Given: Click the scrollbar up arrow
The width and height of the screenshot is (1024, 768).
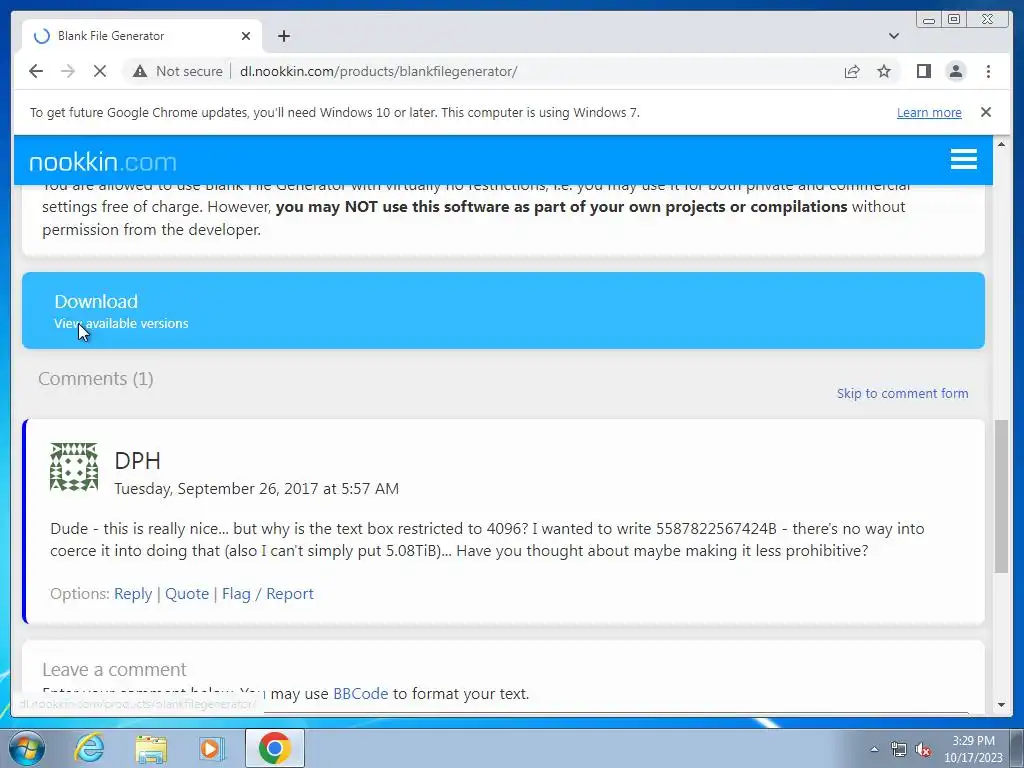Looking at the screenshot, I should 1001,144.
